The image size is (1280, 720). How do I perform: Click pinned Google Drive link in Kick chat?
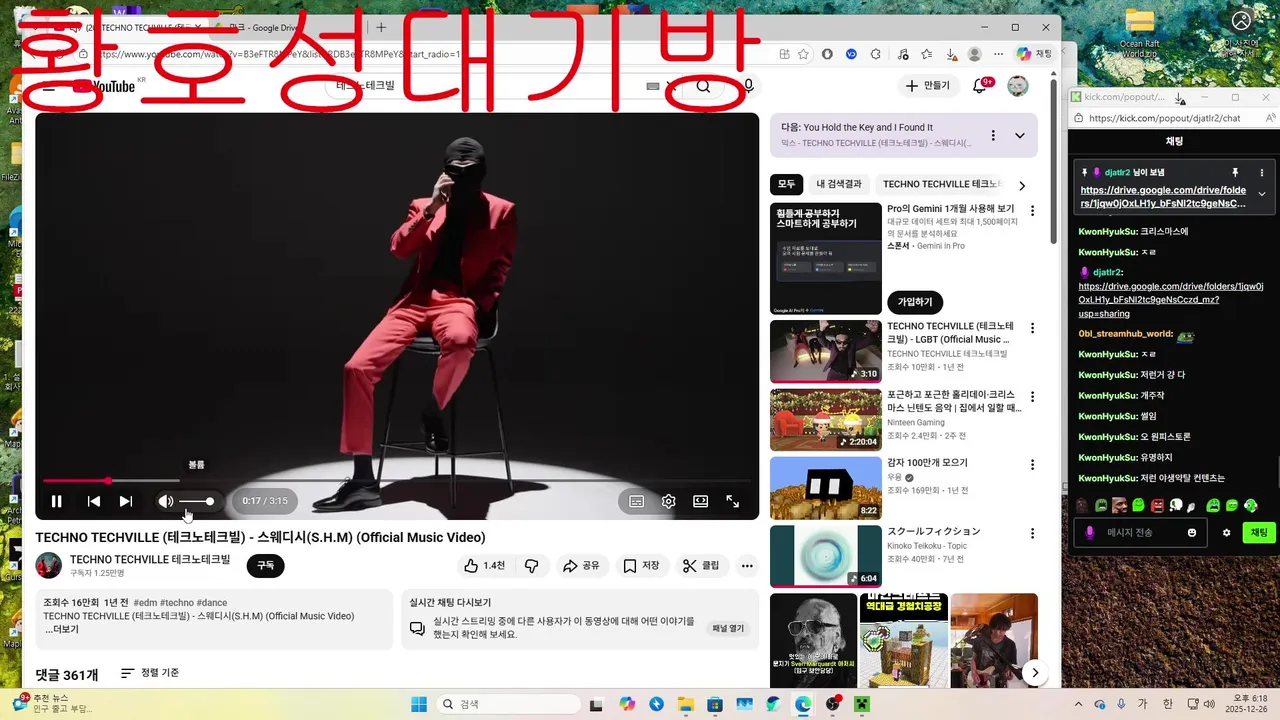(x=1164, y=197)
